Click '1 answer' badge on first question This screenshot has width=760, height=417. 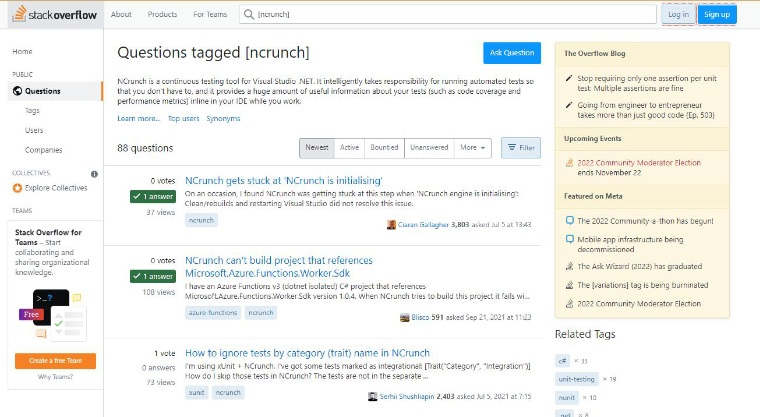click(153, 196)
